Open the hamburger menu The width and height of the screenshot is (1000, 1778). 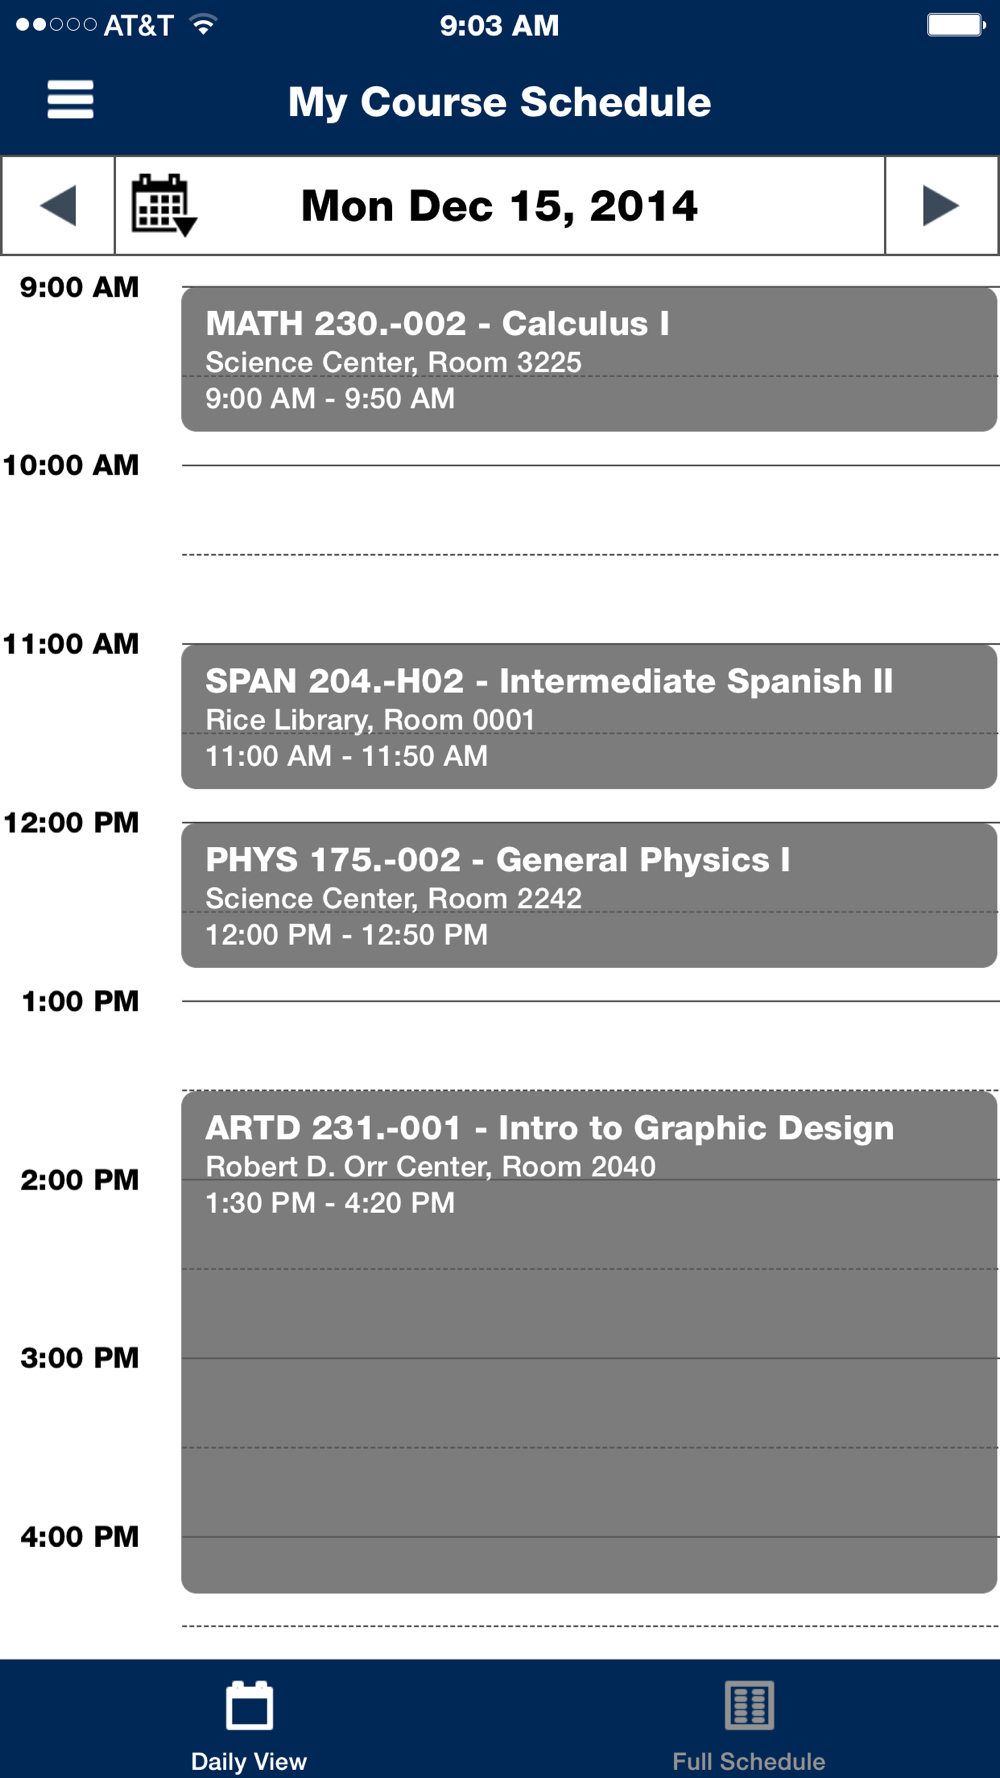[70, 100]
